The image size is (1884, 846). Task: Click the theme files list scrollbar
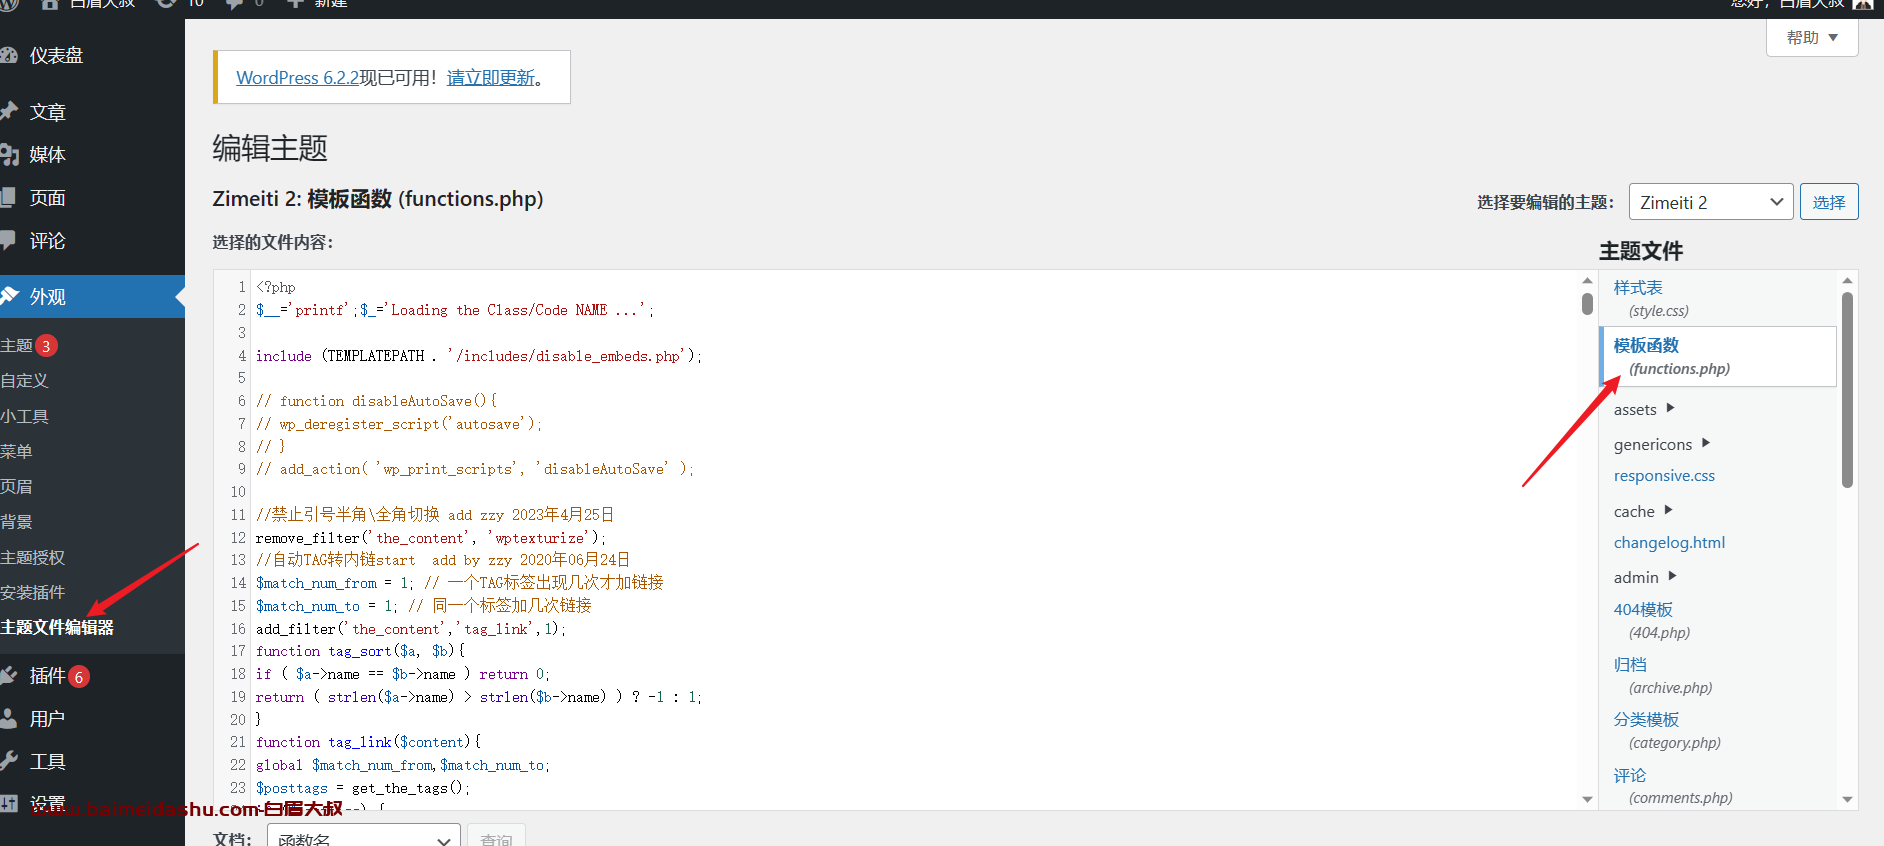tap(1847, 390)
